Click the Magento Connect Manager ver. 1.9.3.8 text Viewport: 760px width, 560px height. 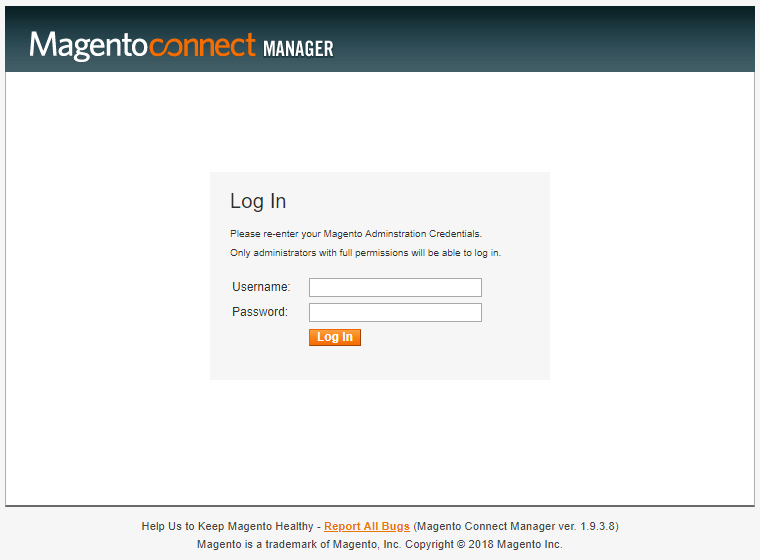tap(516, 526)
